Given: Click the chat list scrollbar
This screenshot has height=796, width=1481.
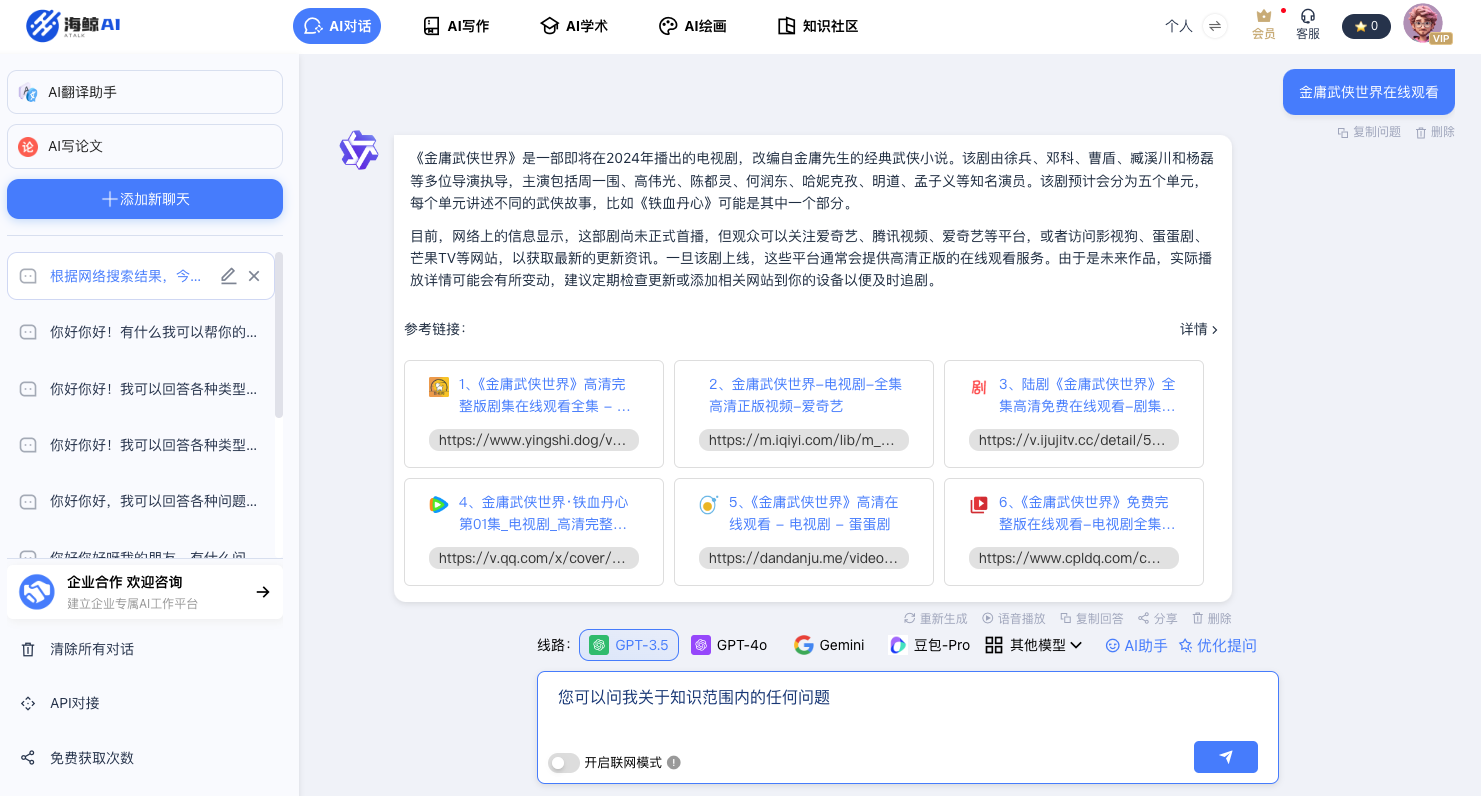Looking at the screenshot, I should (279, 335).
